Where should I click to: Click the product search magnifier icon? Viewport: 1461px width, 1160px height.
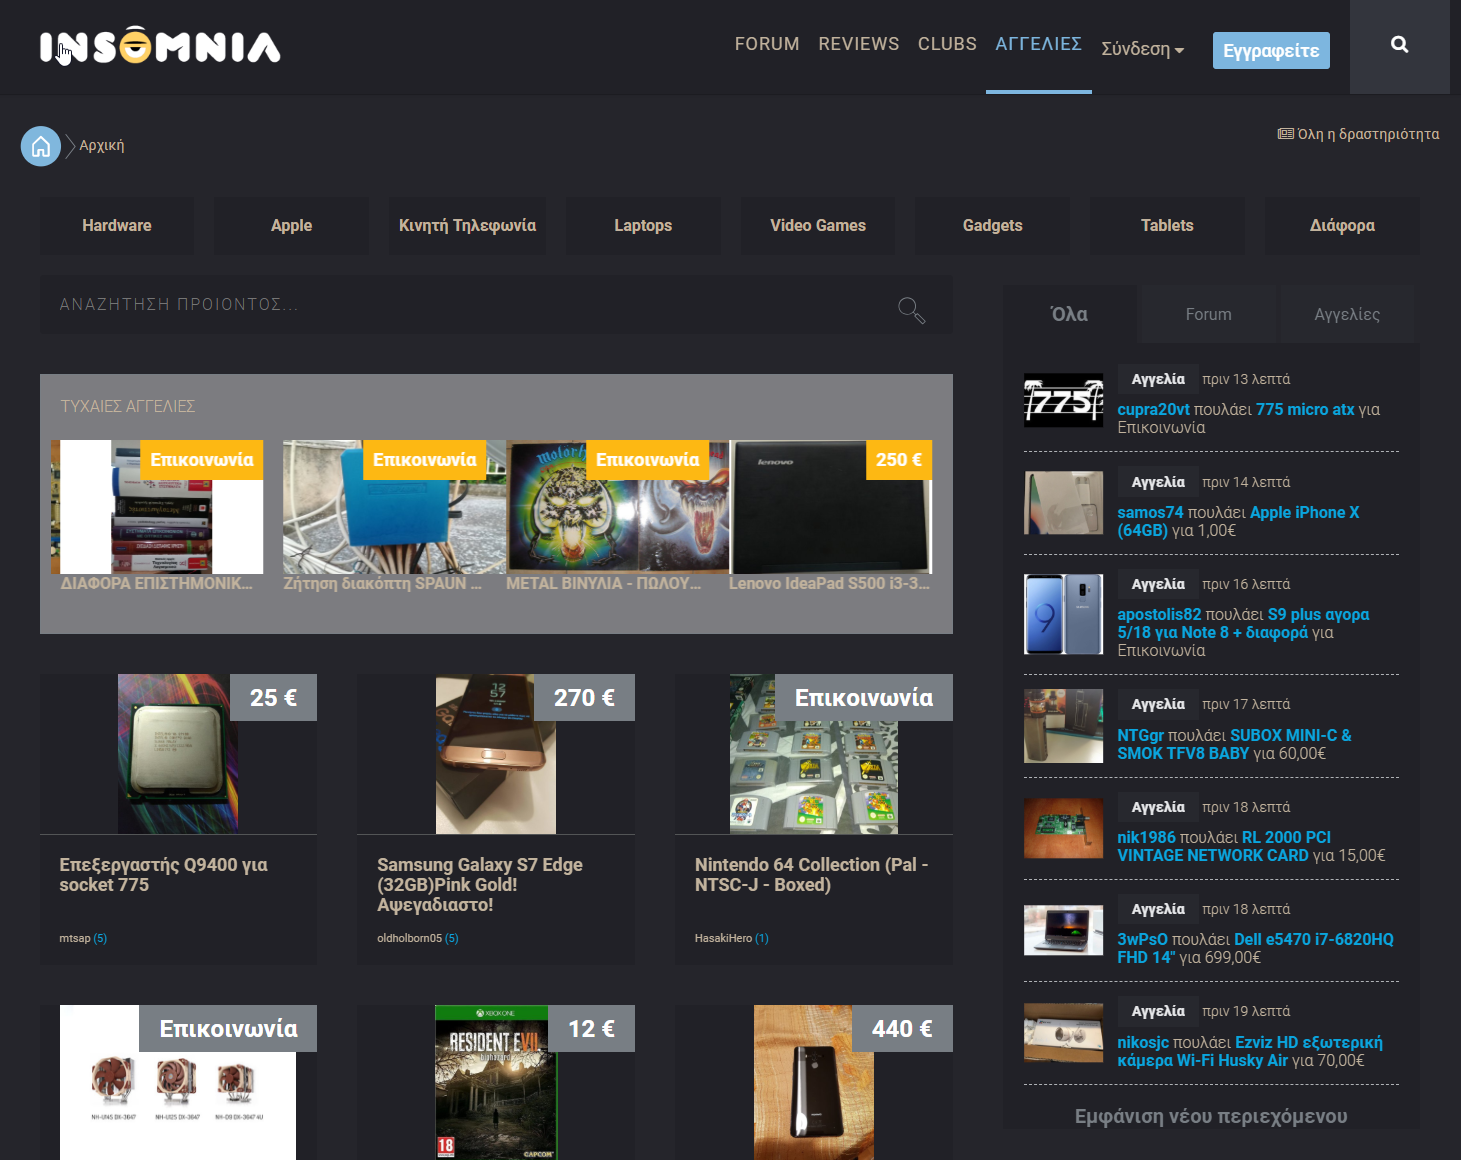tap(911, 310)
